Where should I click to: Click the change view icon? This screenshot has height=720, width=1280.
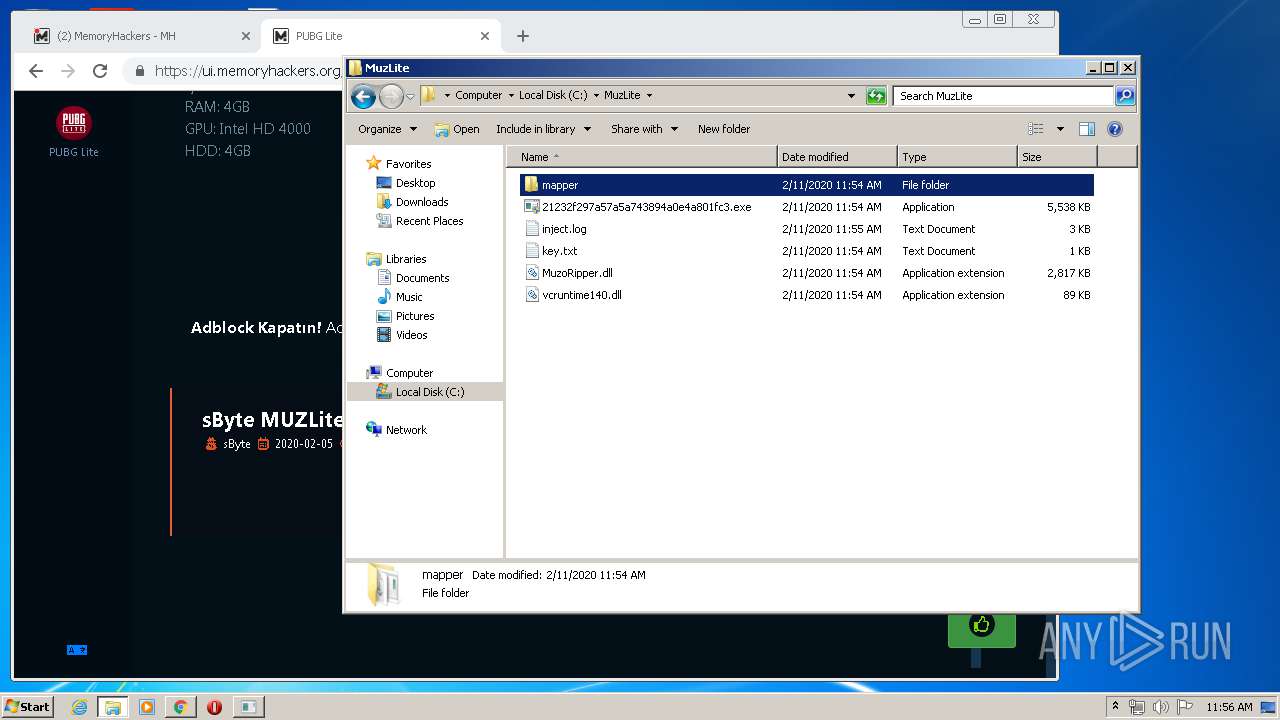point(1036,129)
